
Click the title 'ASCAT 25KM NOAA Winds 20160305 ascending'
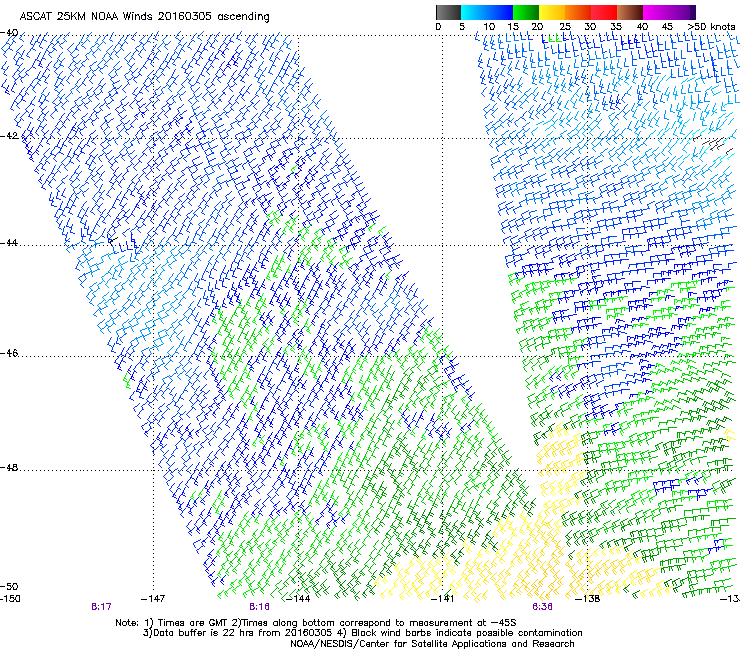(x=144, y=17)
